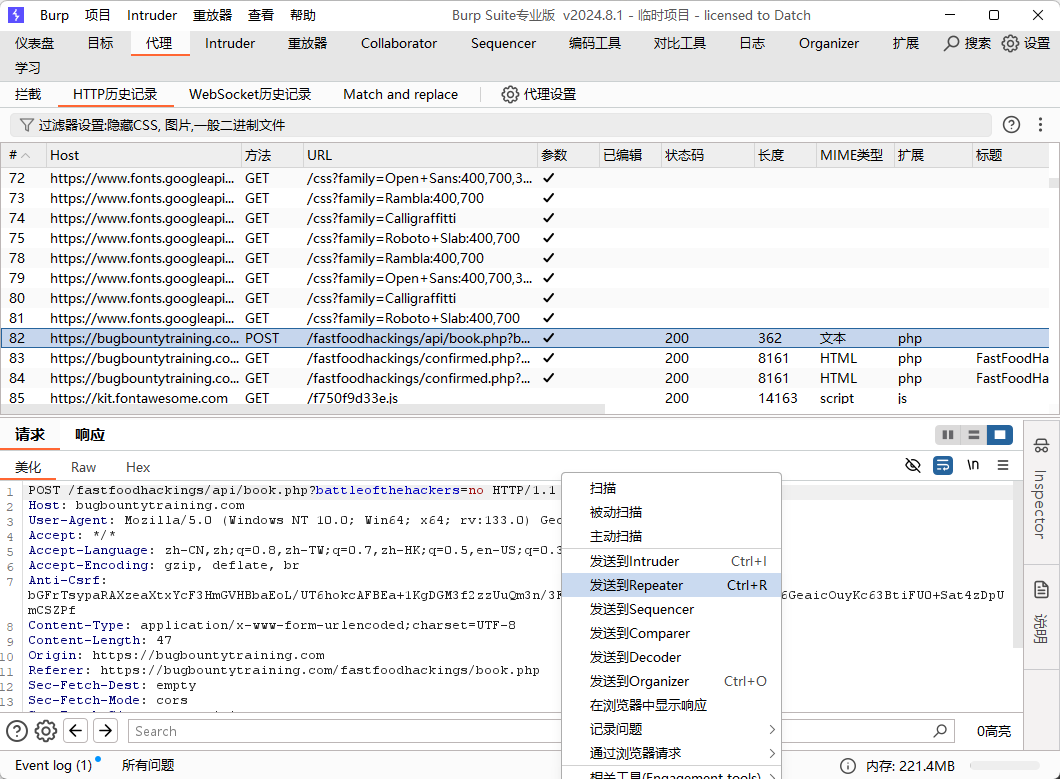This screenshot has width=1060, height=779.
Task: Click horizontal scrollbar of history table
Action: [x=303, y=409]
